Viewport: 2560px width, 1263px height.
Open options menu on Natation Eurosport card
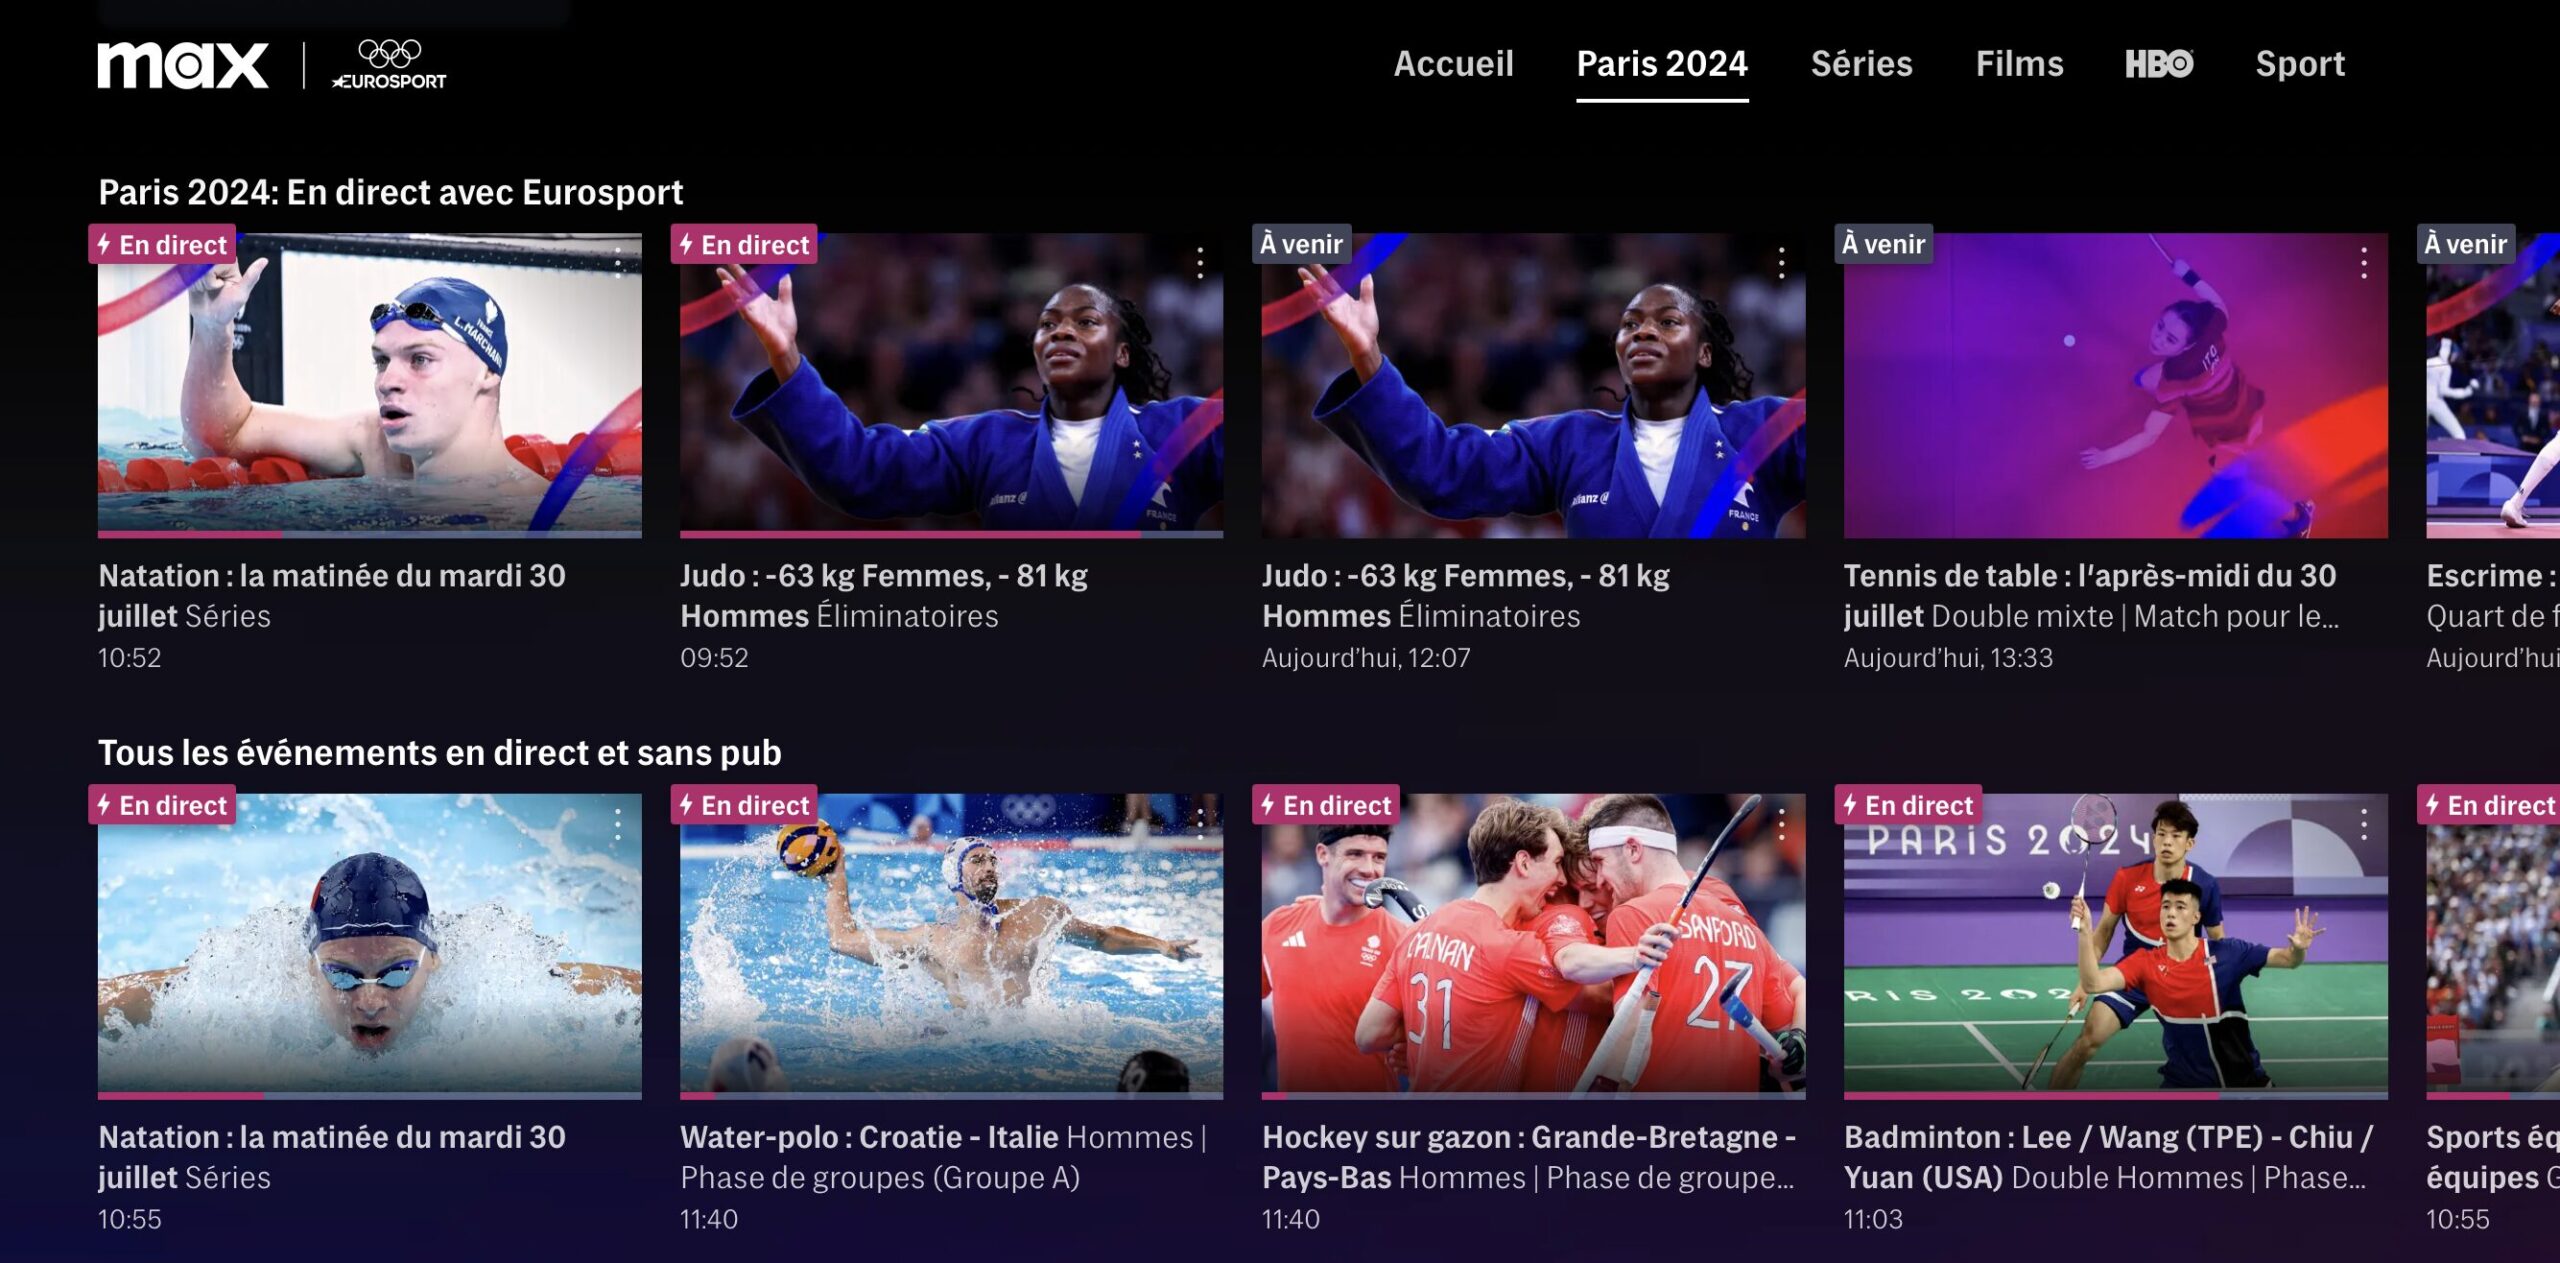[x=618, y=262]
